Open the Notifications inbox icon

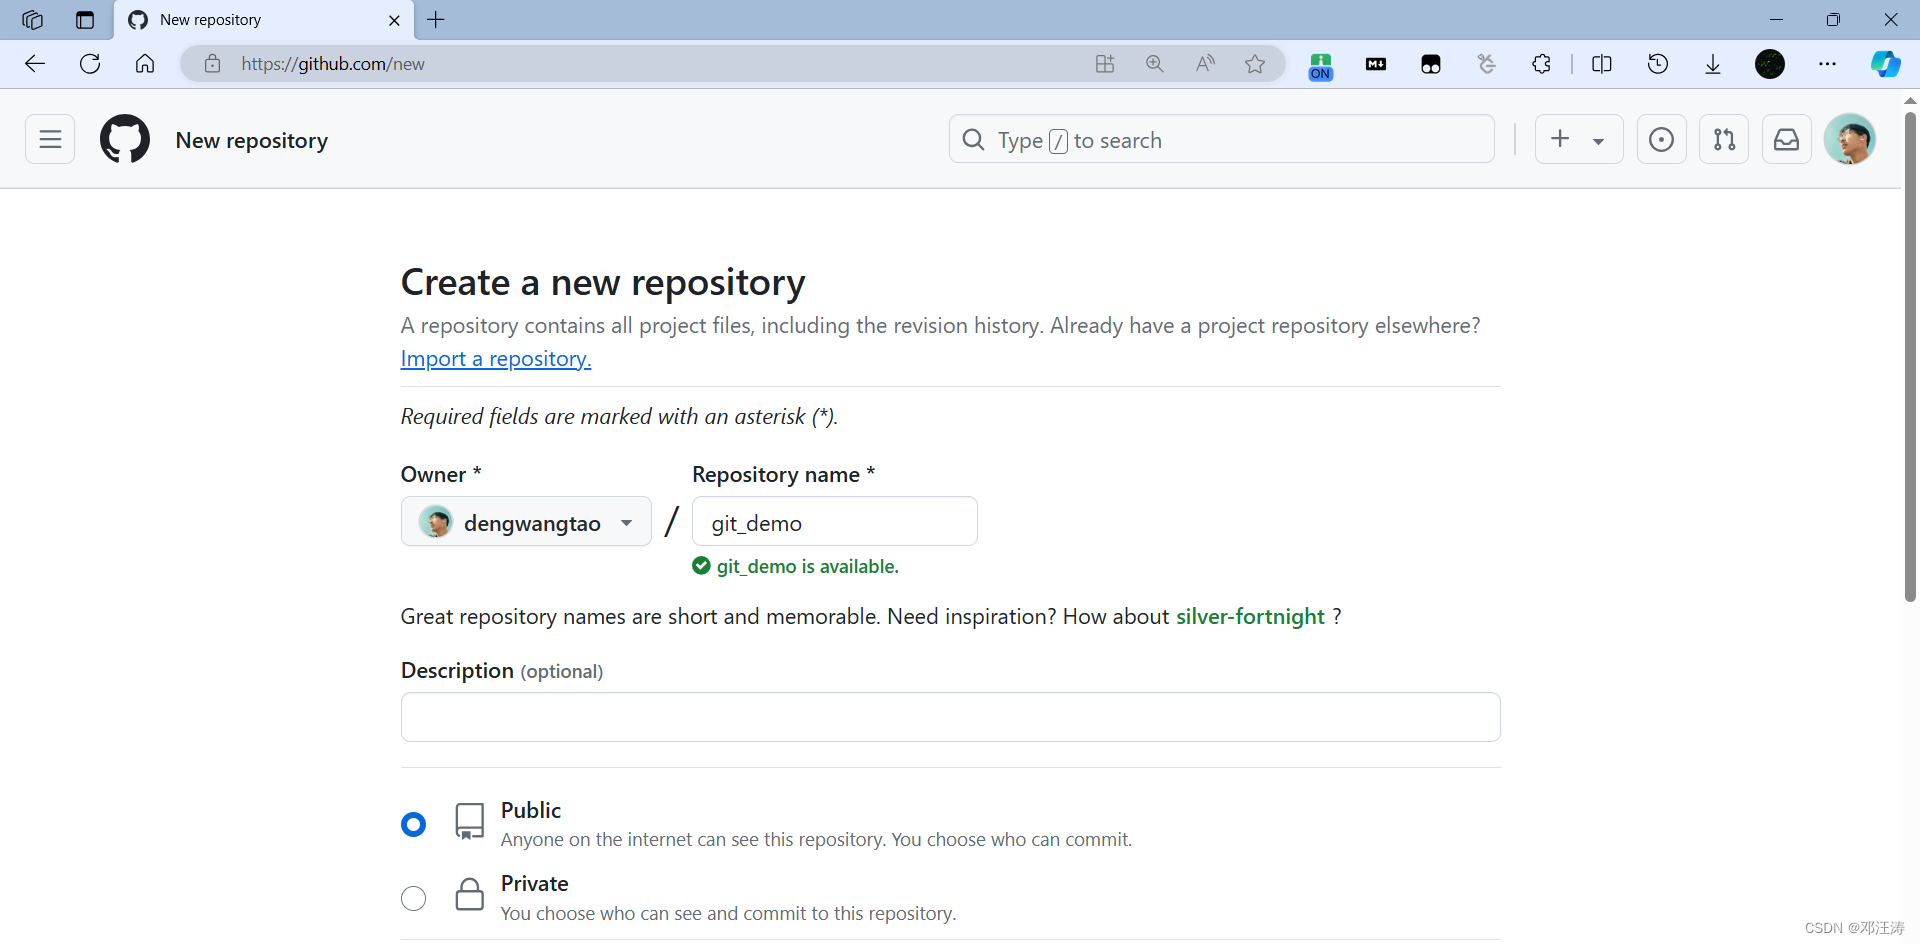click(1786, 139)
